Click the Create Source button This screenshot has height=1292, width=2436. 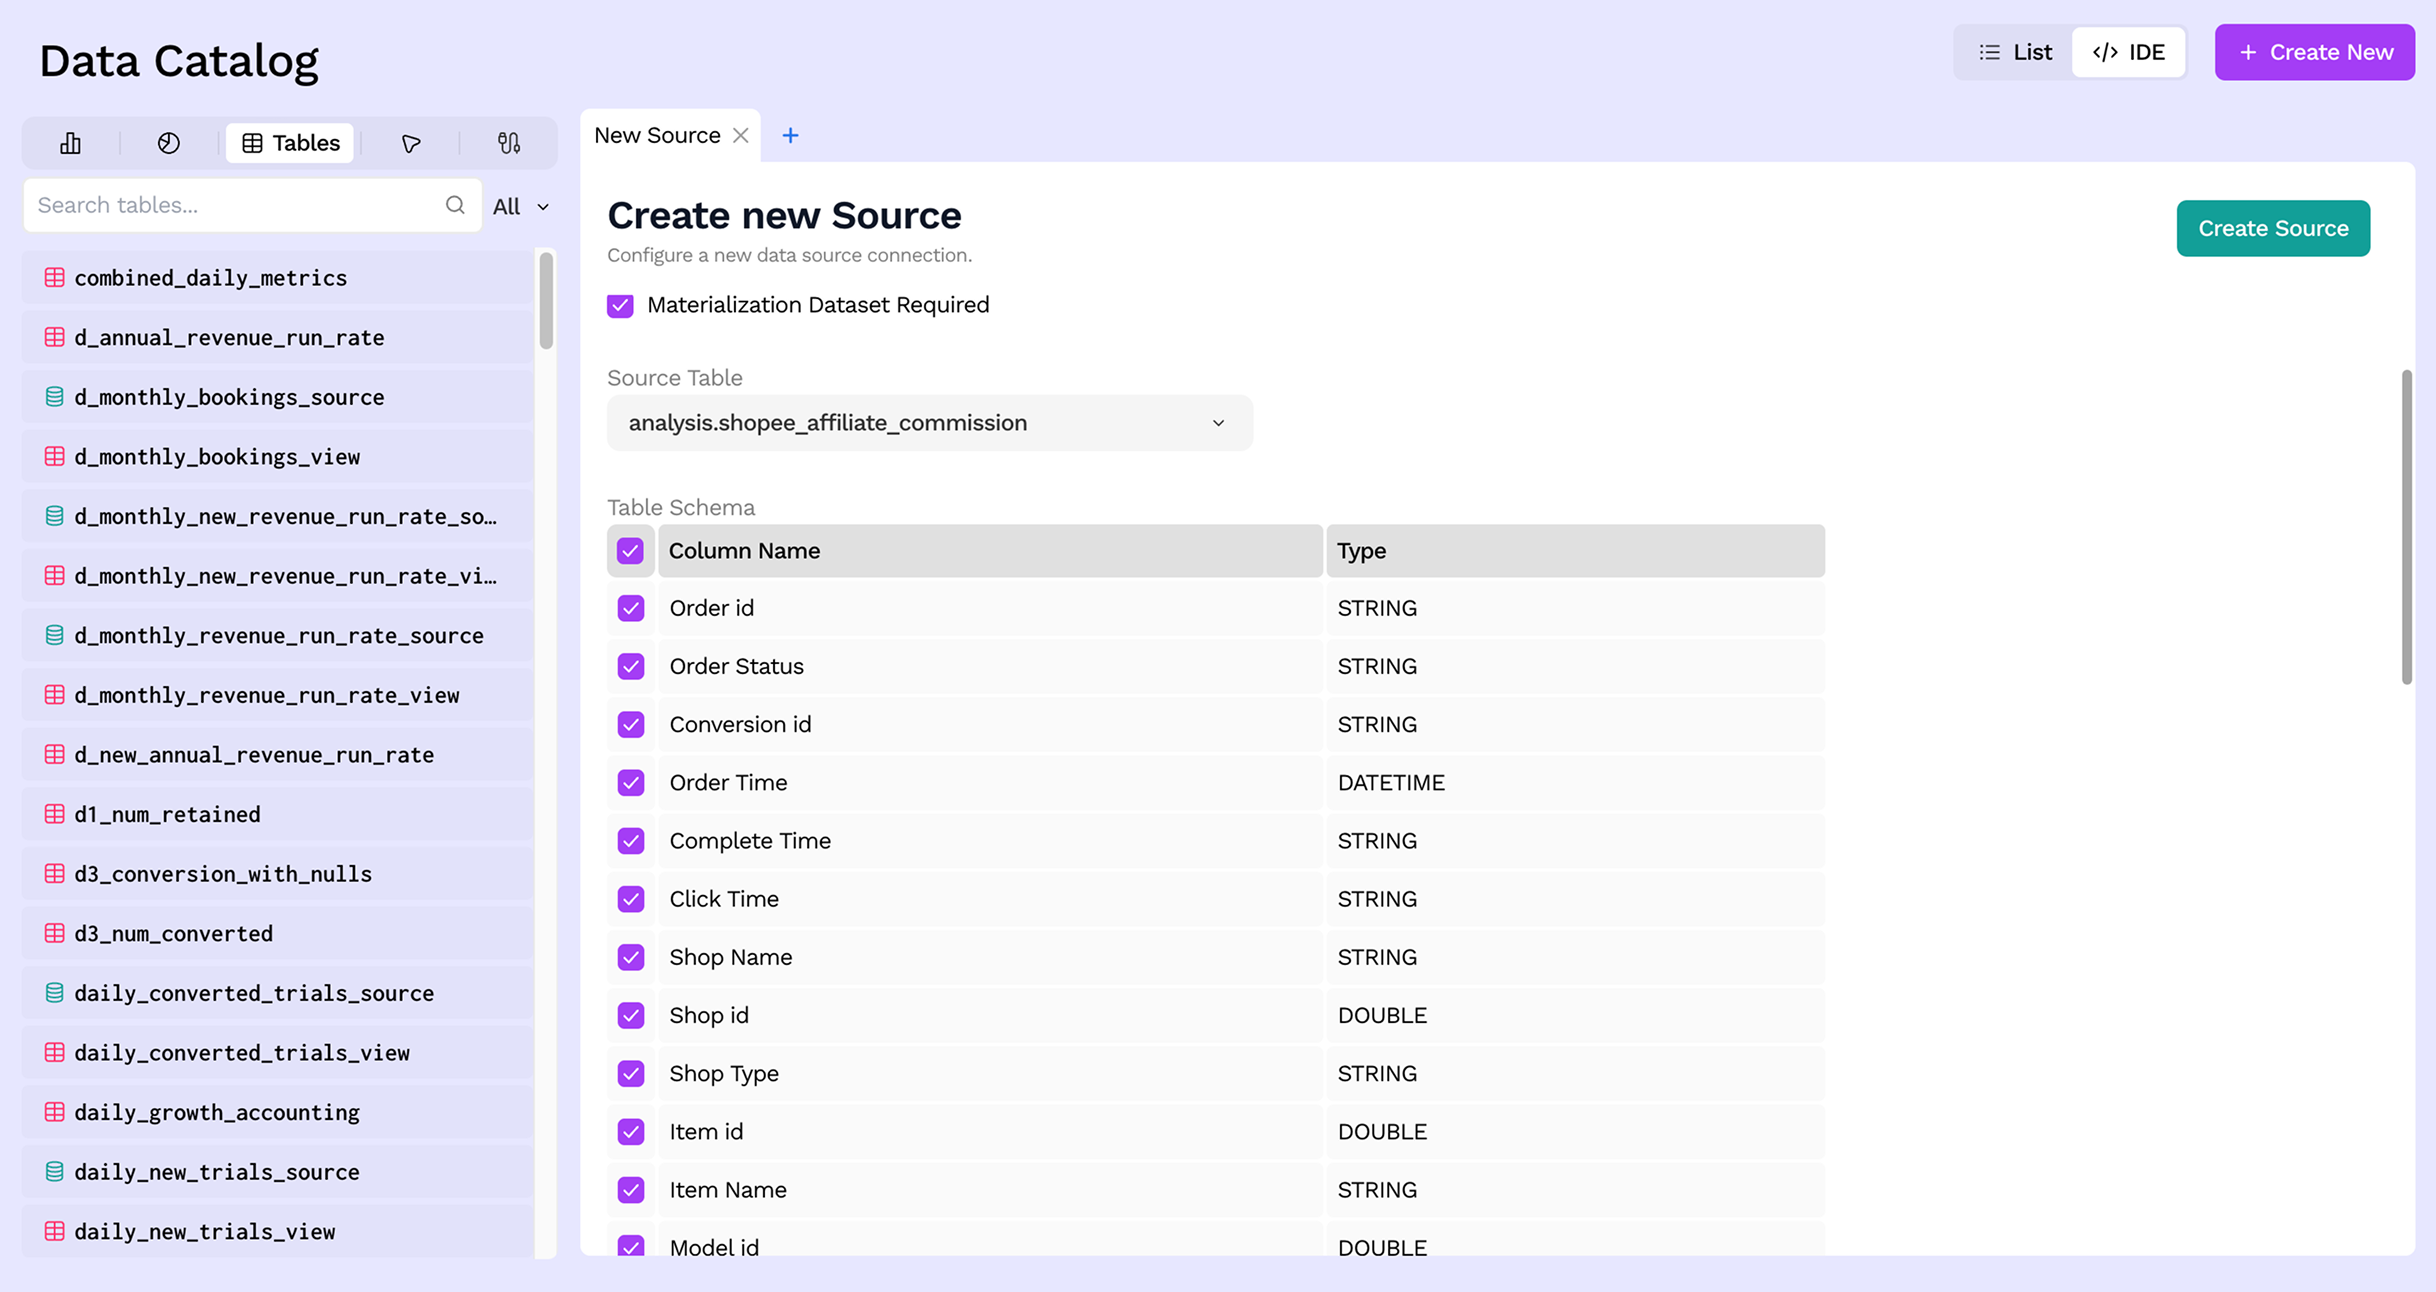pos(2272,228)
